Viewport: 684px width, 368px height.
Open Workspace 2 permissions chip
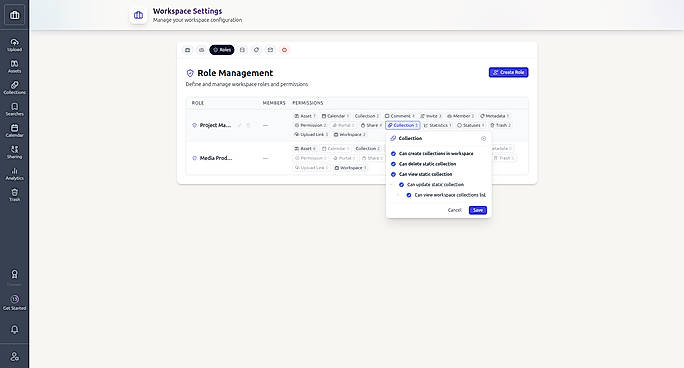(x=350, y=134)
